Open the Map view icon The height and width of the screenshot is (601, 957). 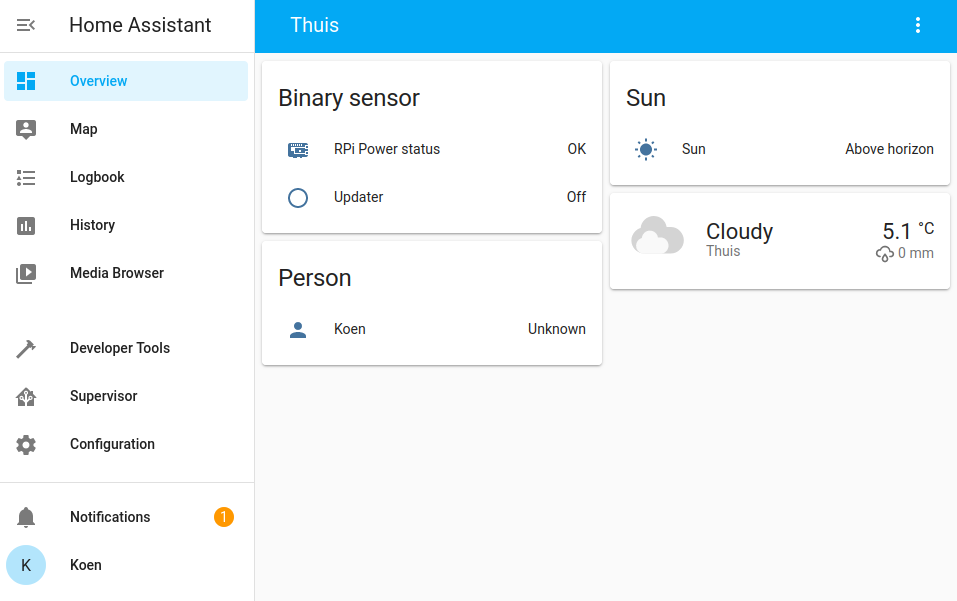[26, 129]
